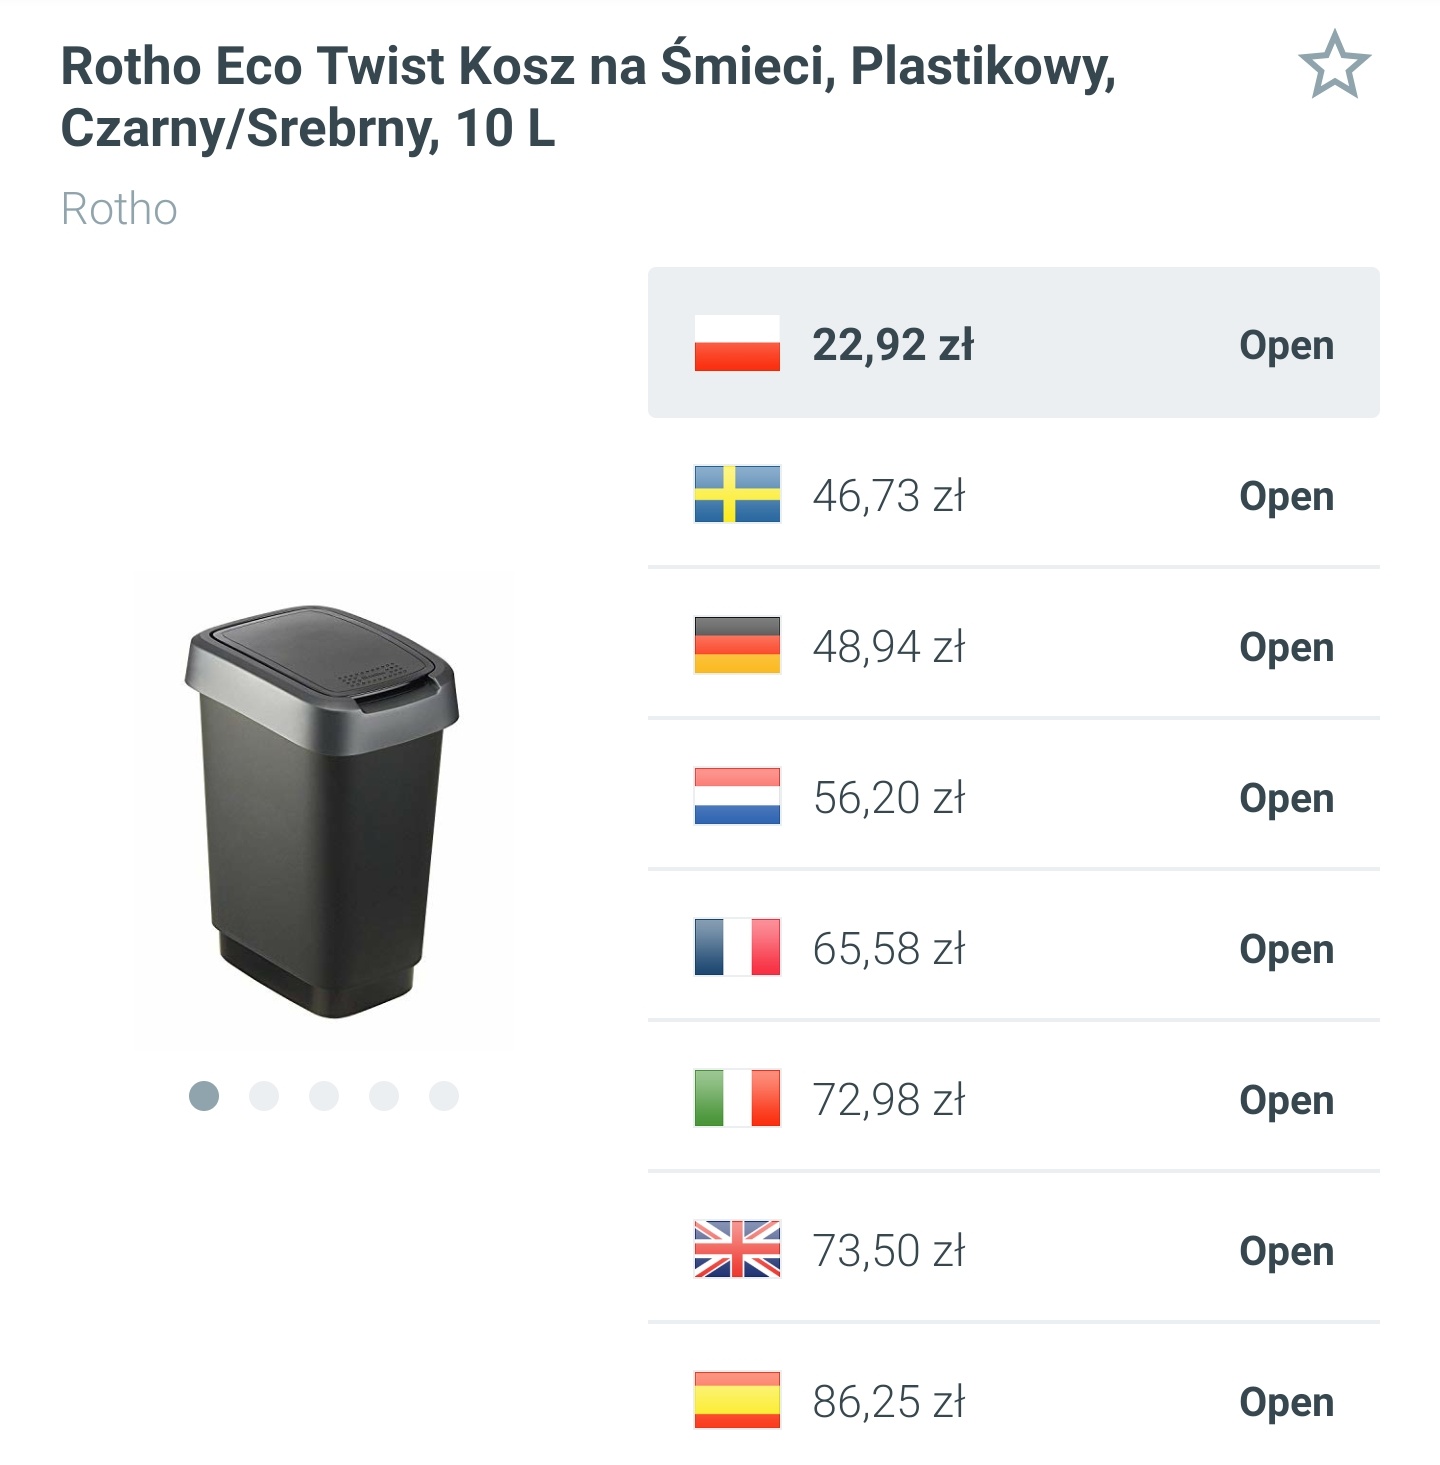Viewport: 1440px width, 1465px height.
Task: Select the Polish flag icon
Action: 735,345
